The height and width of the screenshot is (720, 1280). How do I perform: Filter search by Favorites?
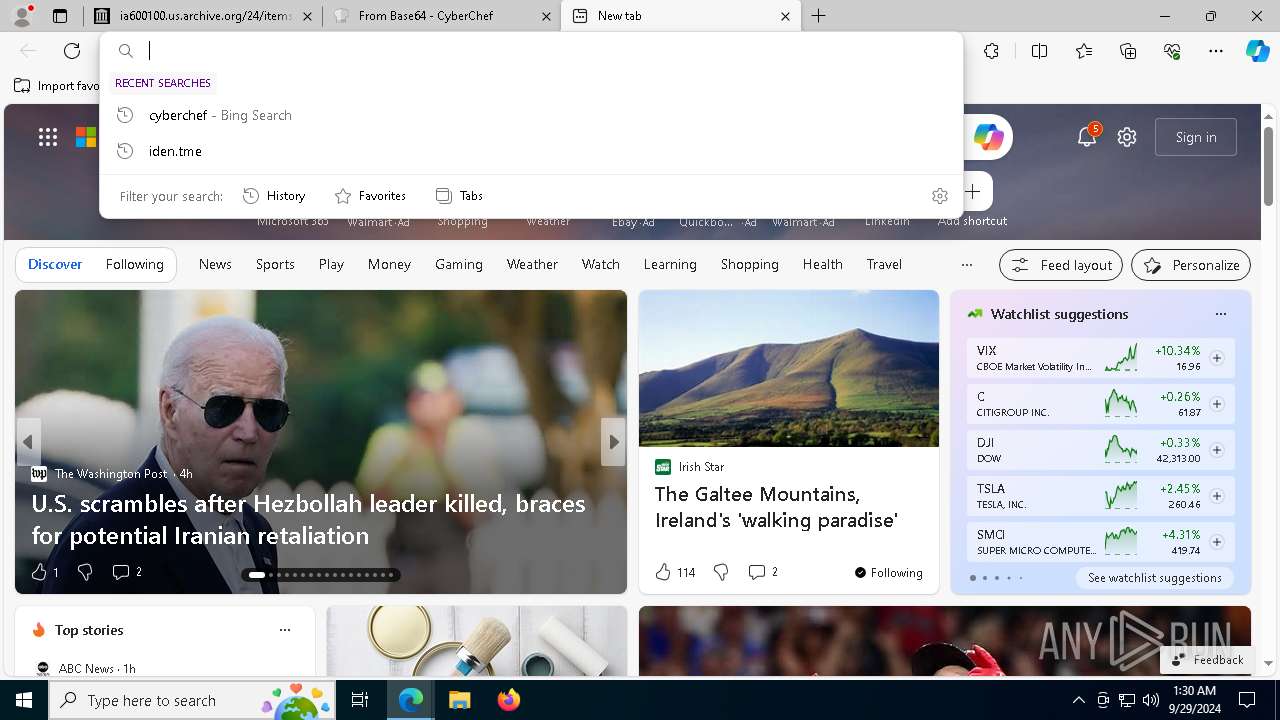pos(370,196)
